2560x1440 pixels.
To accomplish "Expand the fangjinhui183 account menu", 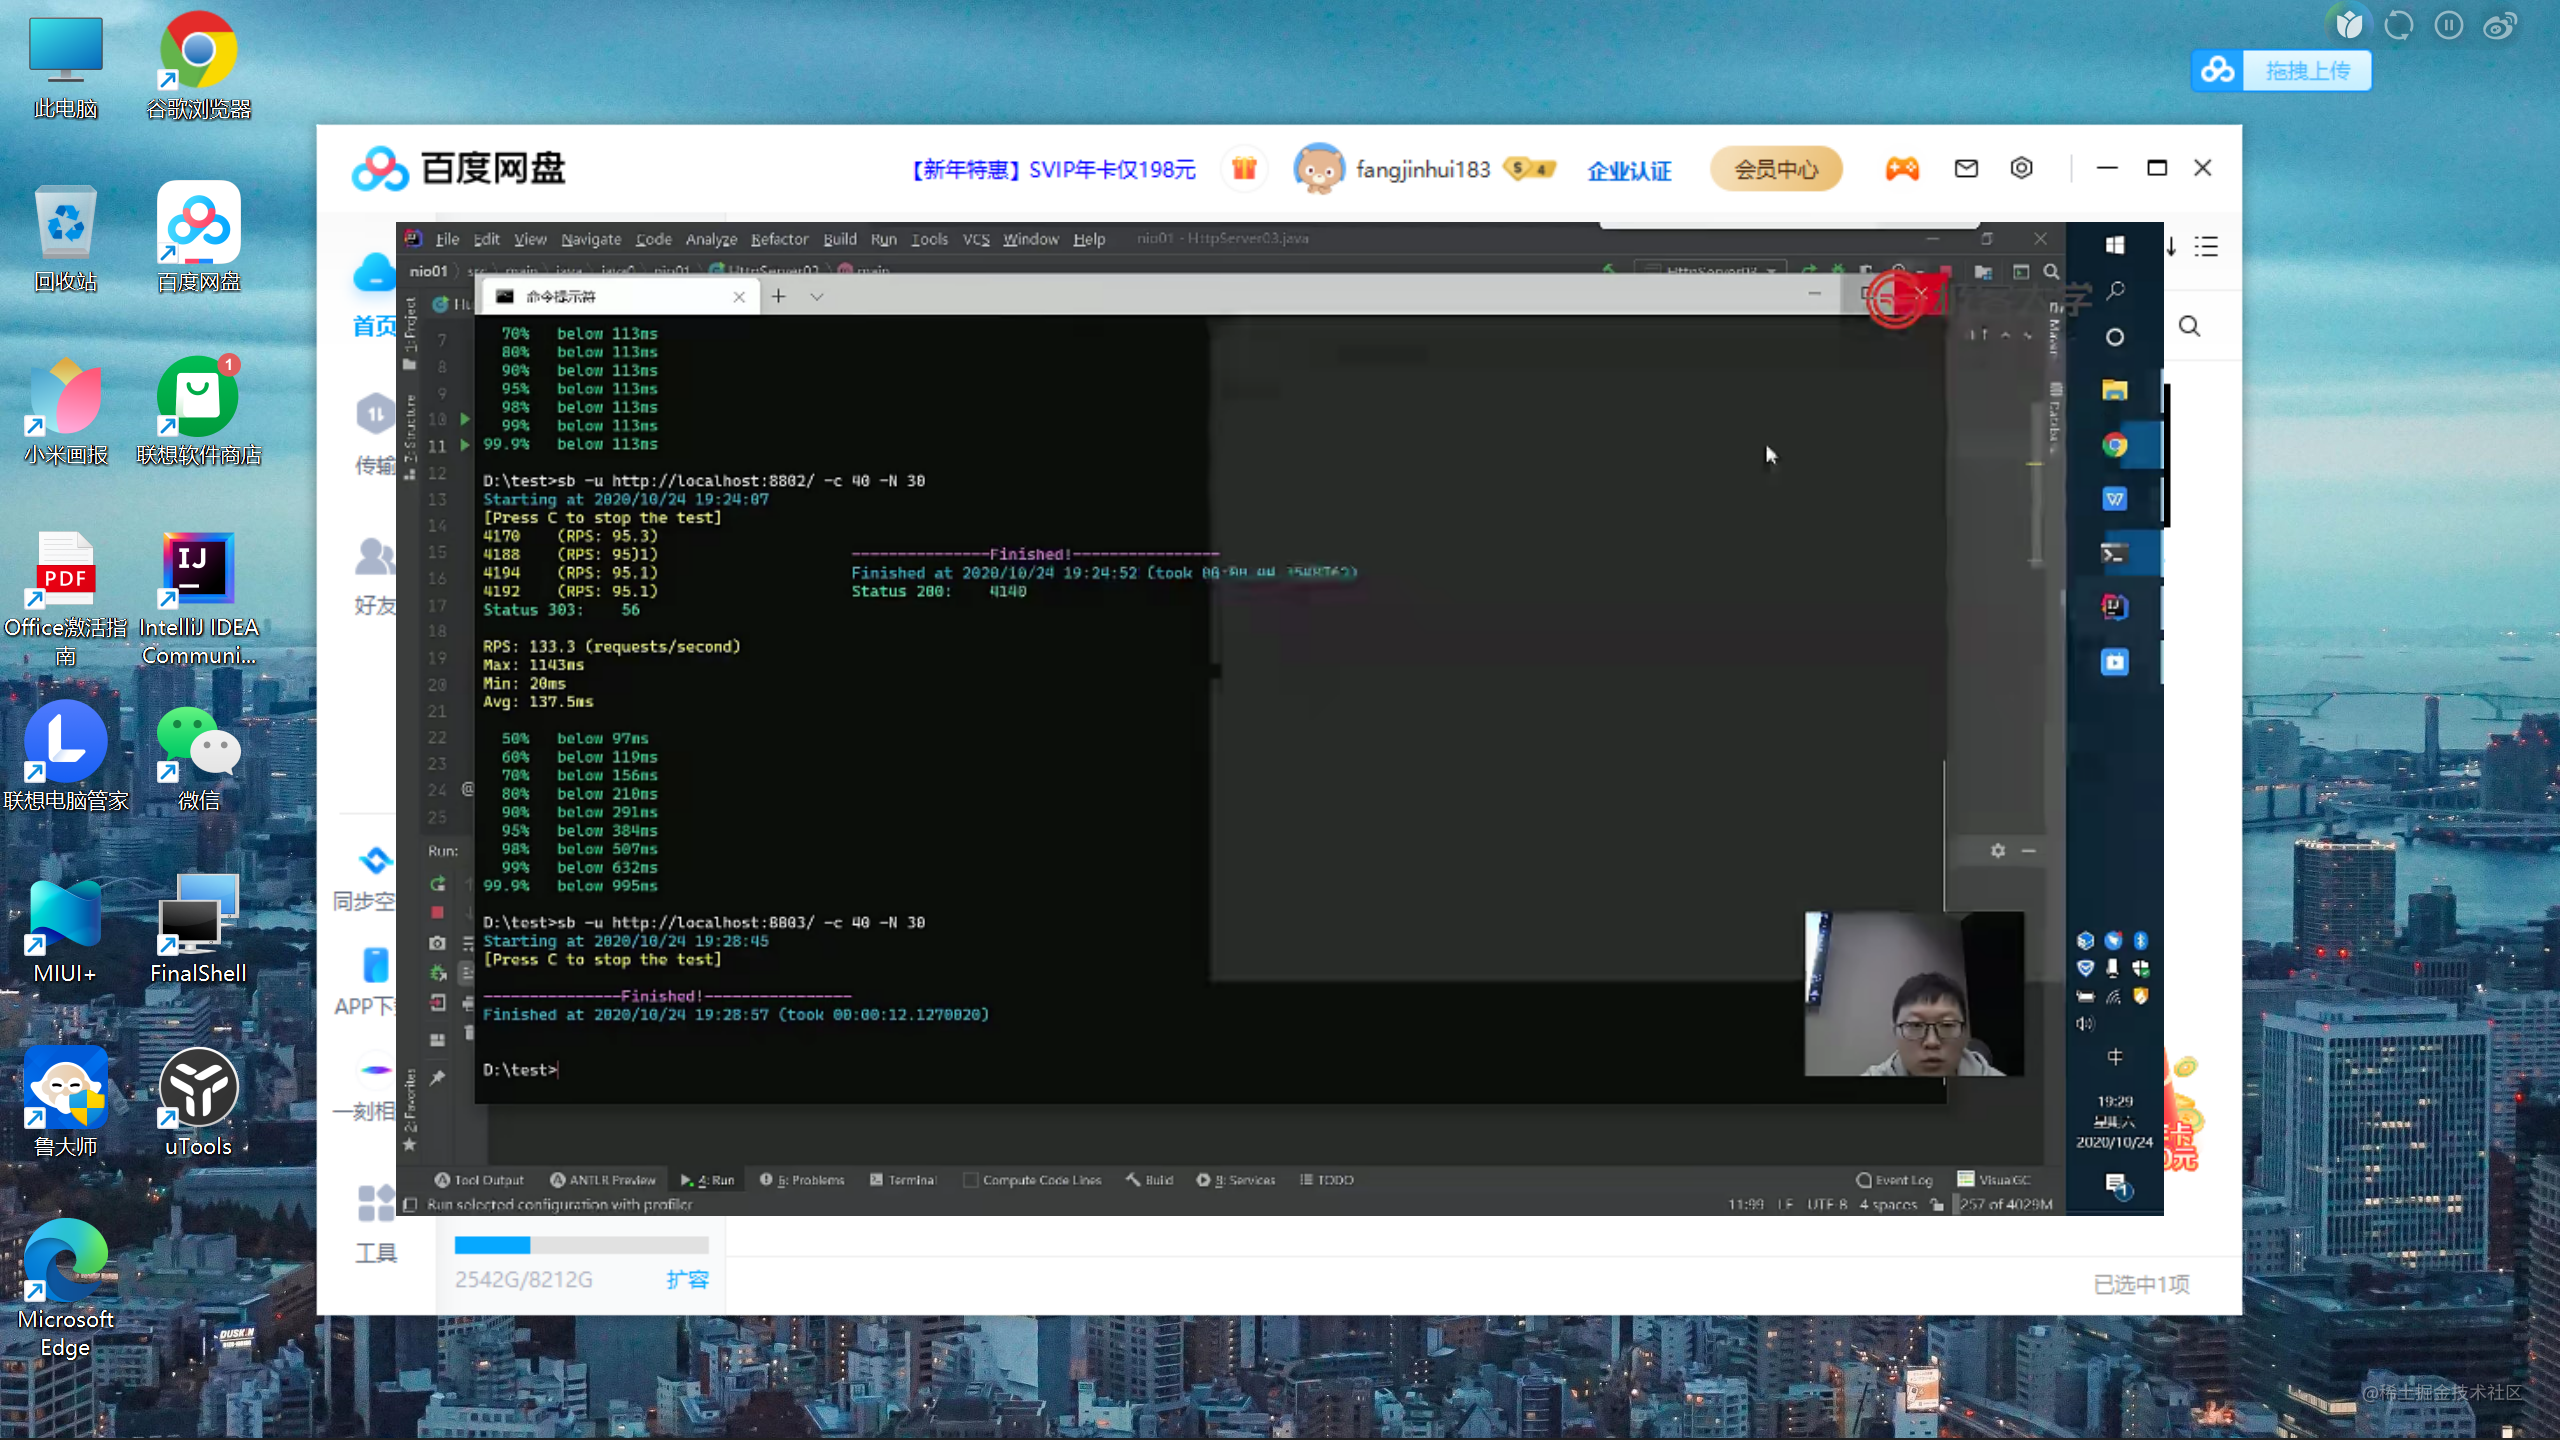I will click(x=1422, y=170).
